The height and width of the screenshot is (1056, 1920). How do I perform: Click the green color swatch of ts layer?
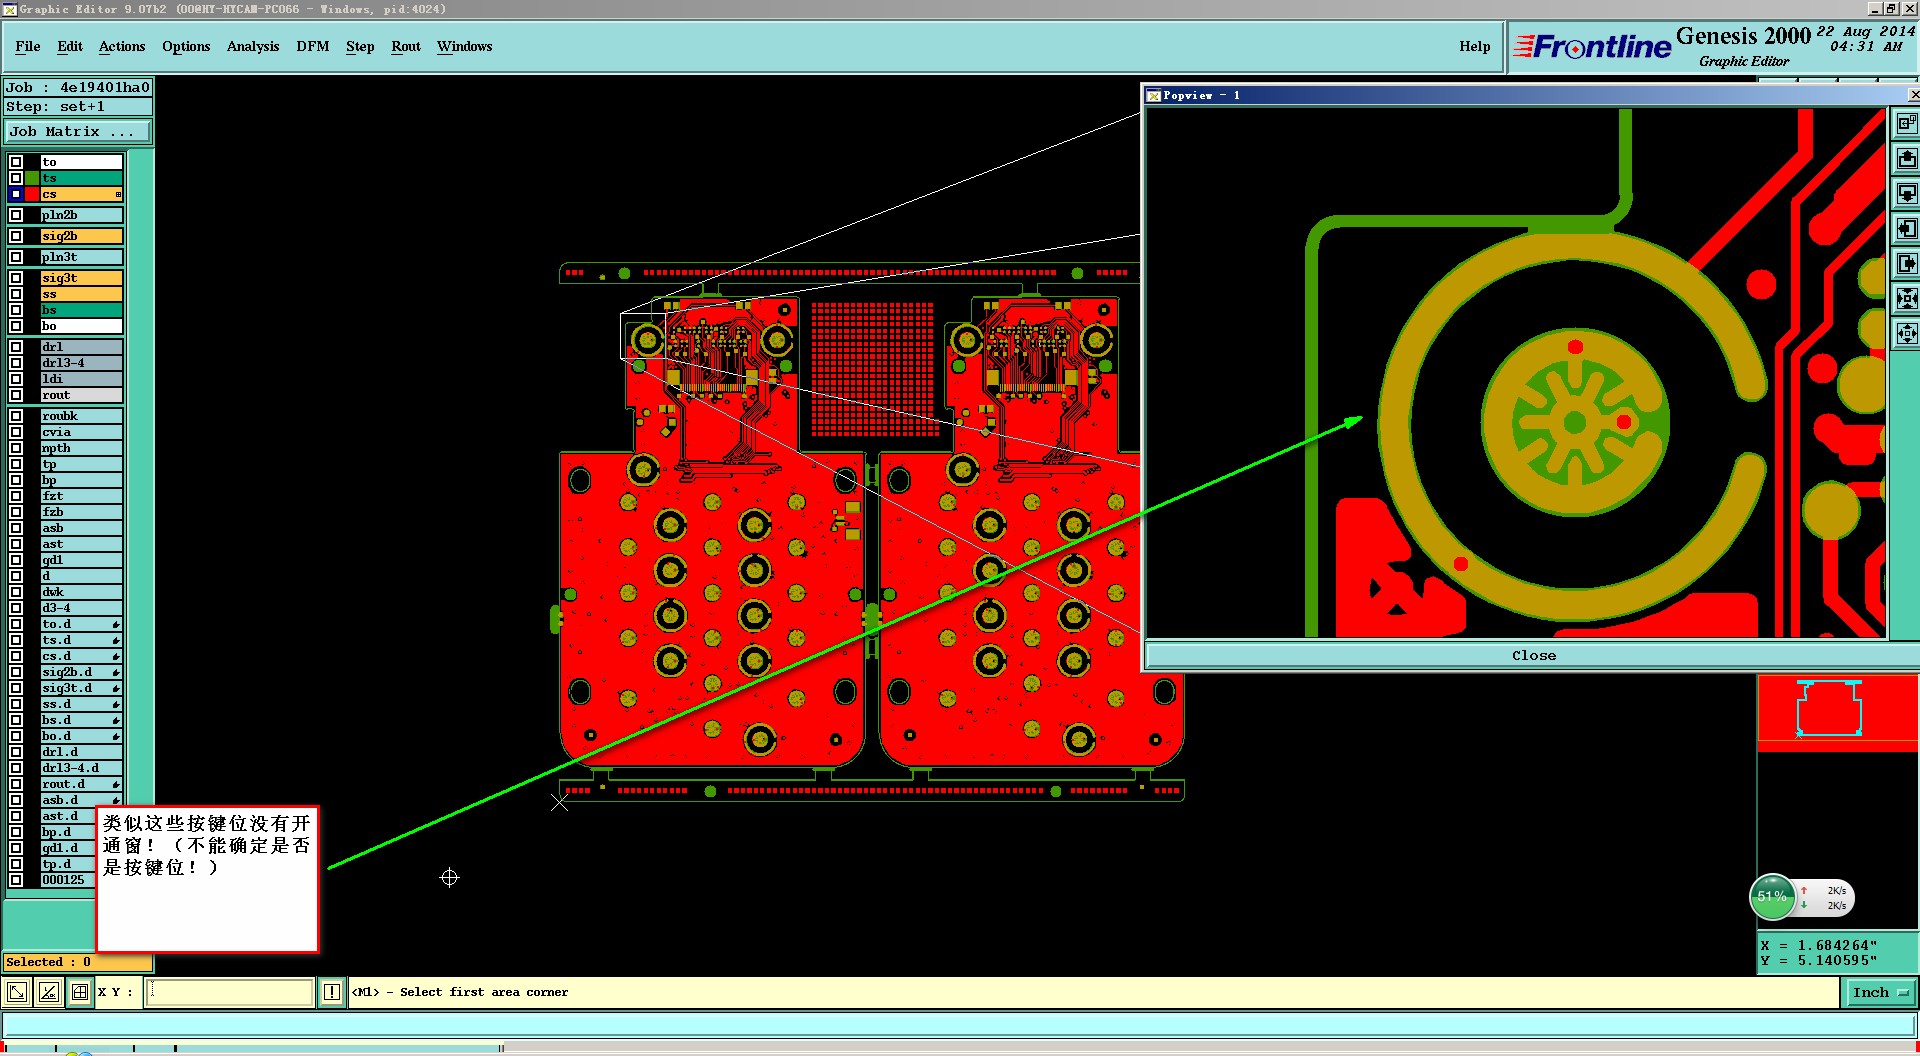(32, 178)
